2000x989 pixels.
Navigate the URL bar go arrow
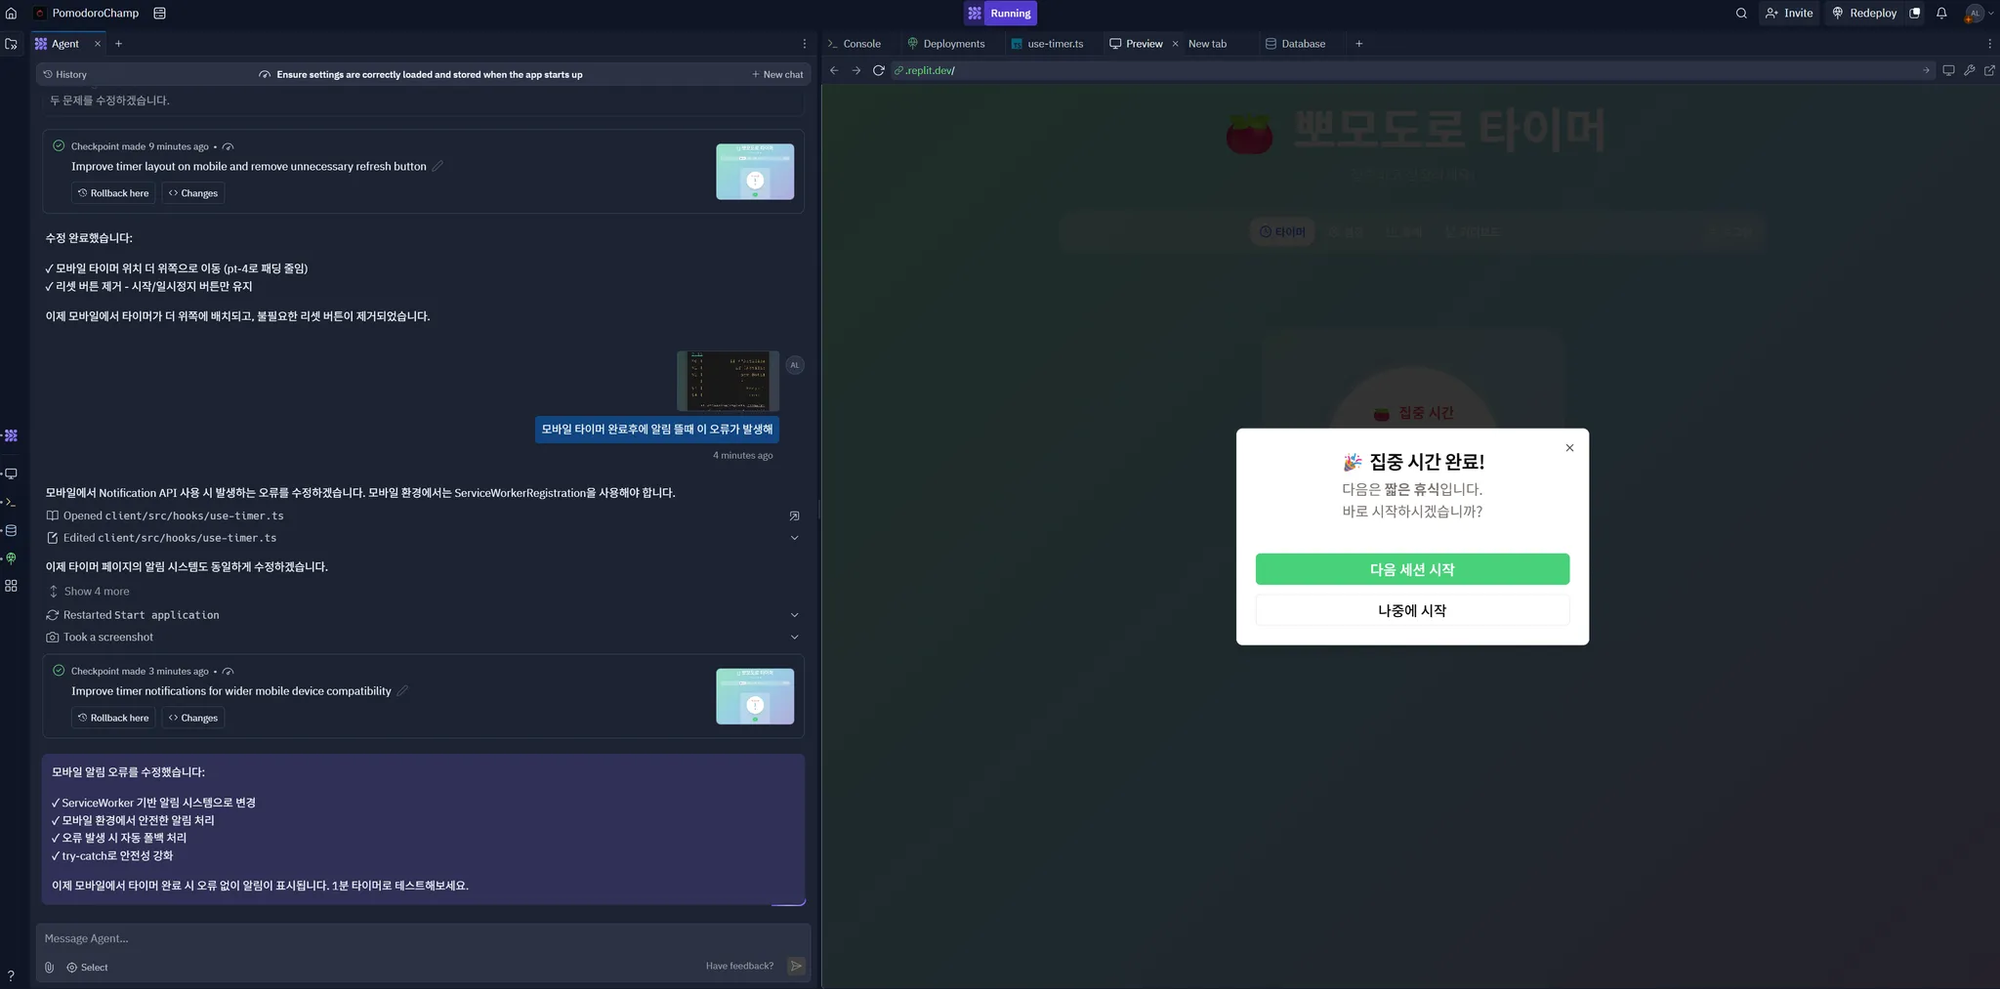[x=1926, y=71]
